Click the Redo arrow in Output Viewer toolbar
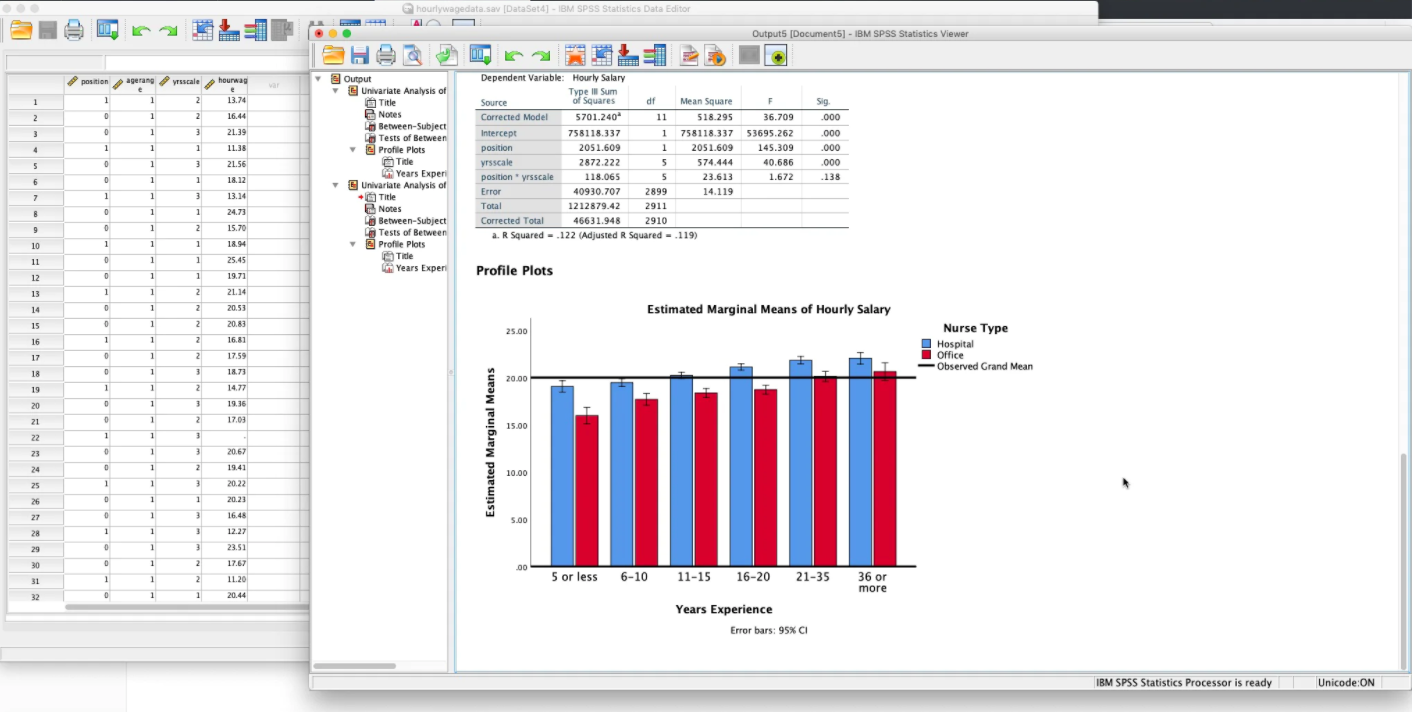 pos(541,56)
